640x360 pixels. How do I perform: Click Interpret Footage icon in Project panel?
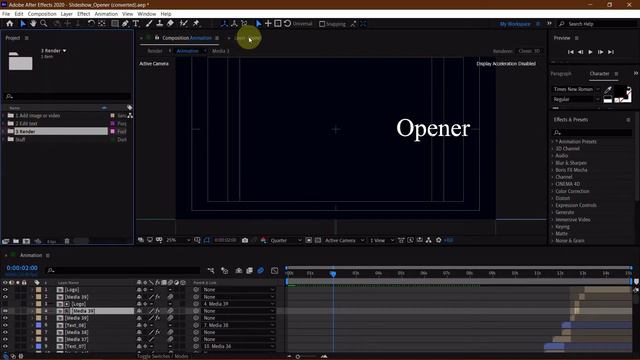point(6,241)
